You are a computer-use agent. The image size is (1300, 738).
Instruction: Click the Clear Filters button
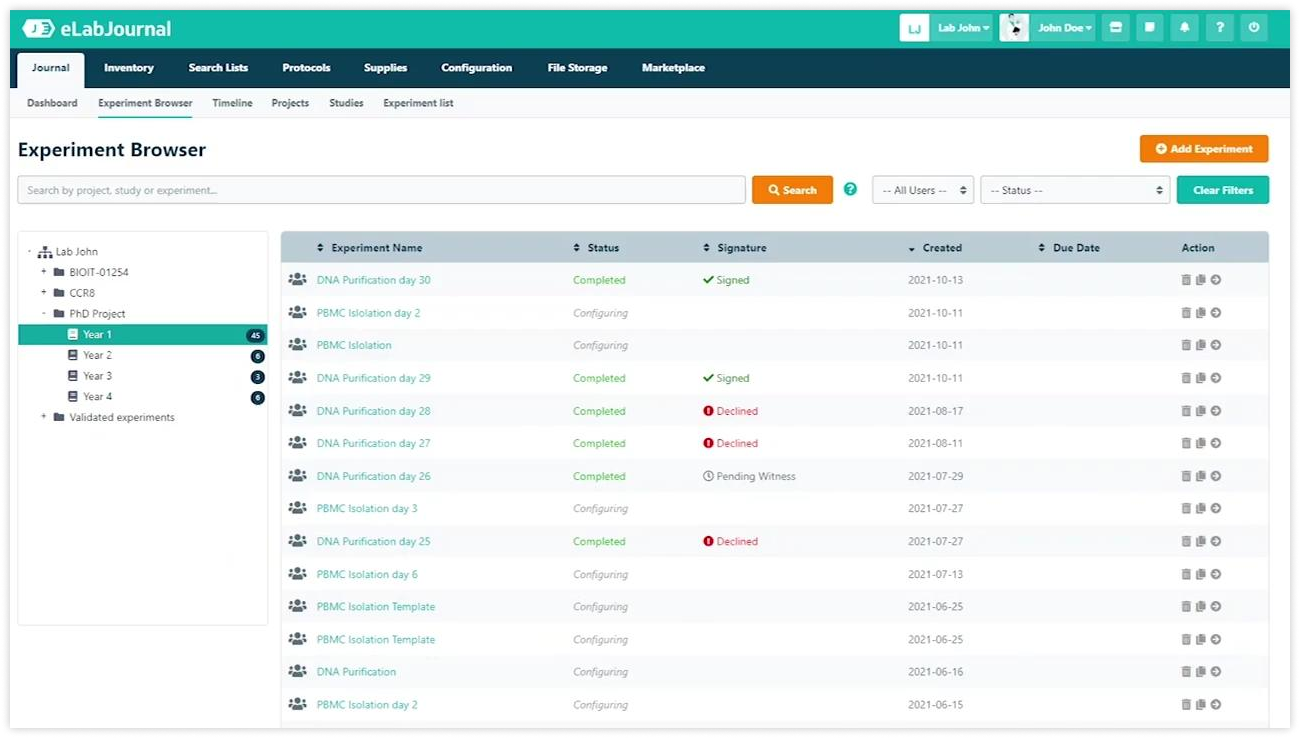pyautogui.click(x=1223, y=190)
